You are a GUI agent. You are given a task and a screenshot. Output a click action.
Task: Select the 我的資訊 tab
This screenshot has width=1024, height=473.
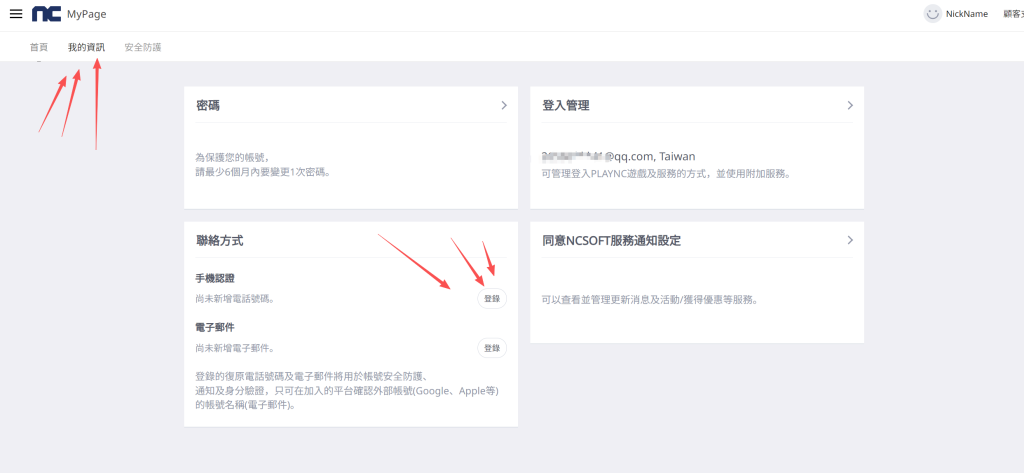(86, 47)
